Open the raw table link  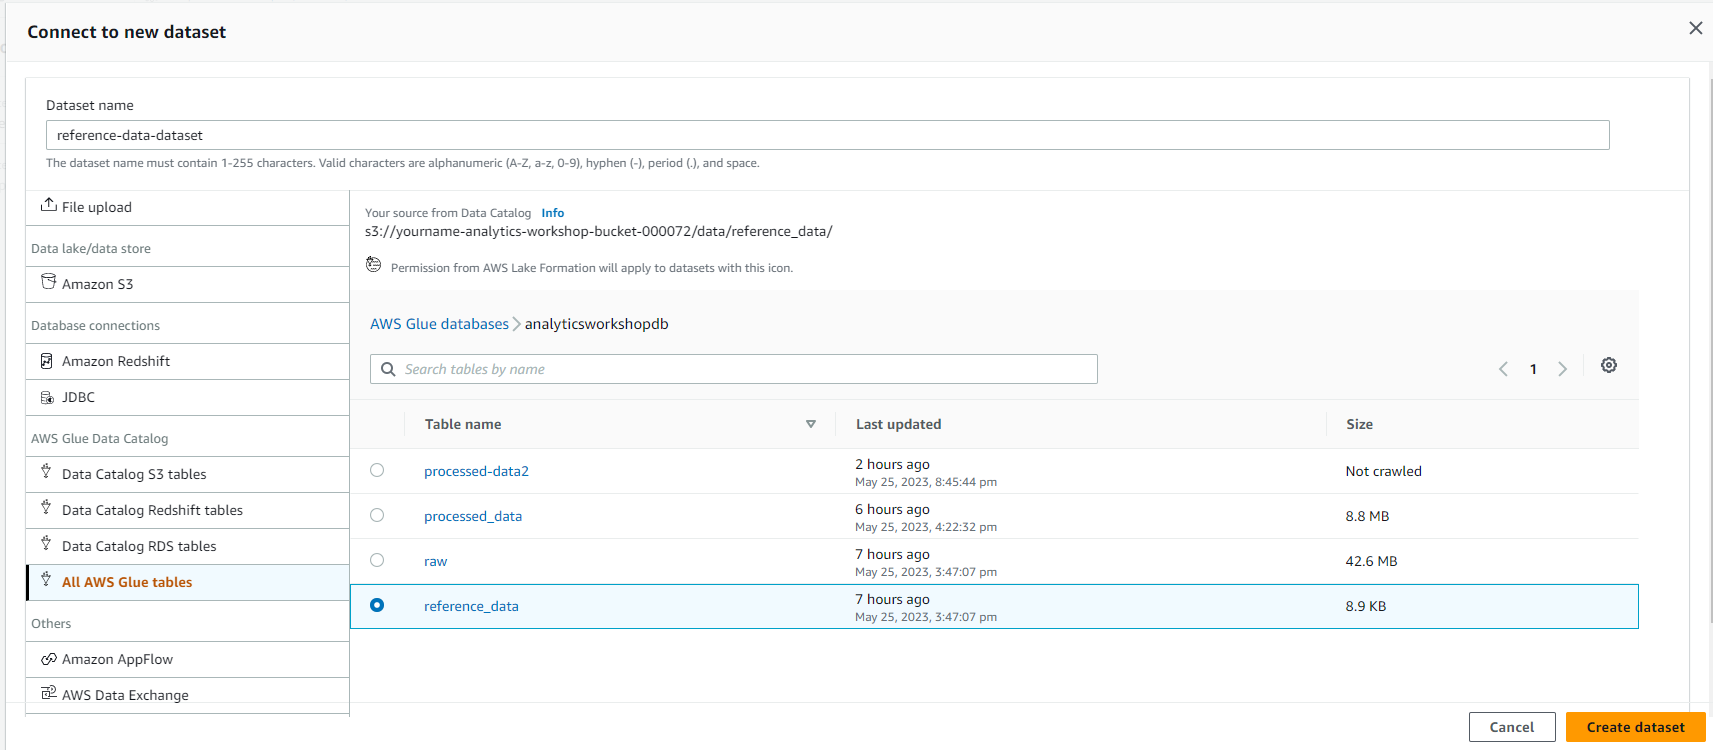pos(435,561)
